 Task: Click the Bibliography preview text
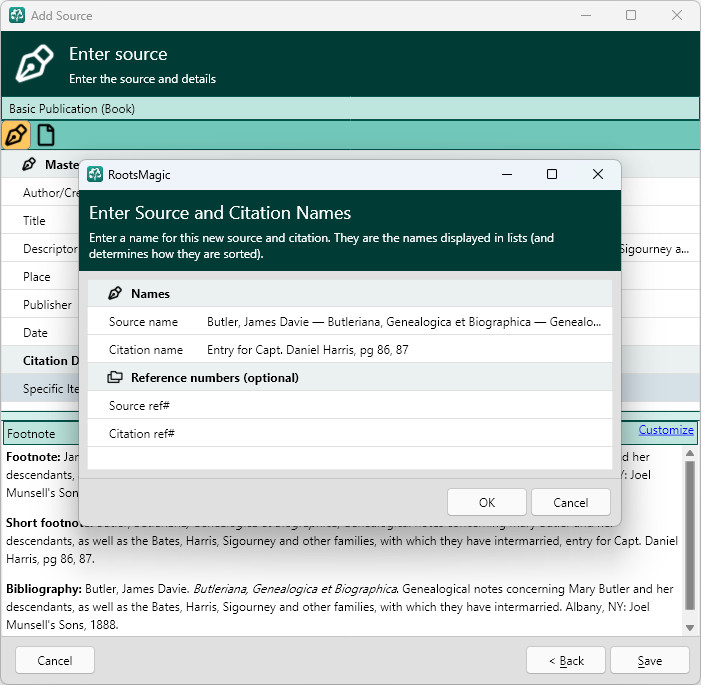point(340,607)
